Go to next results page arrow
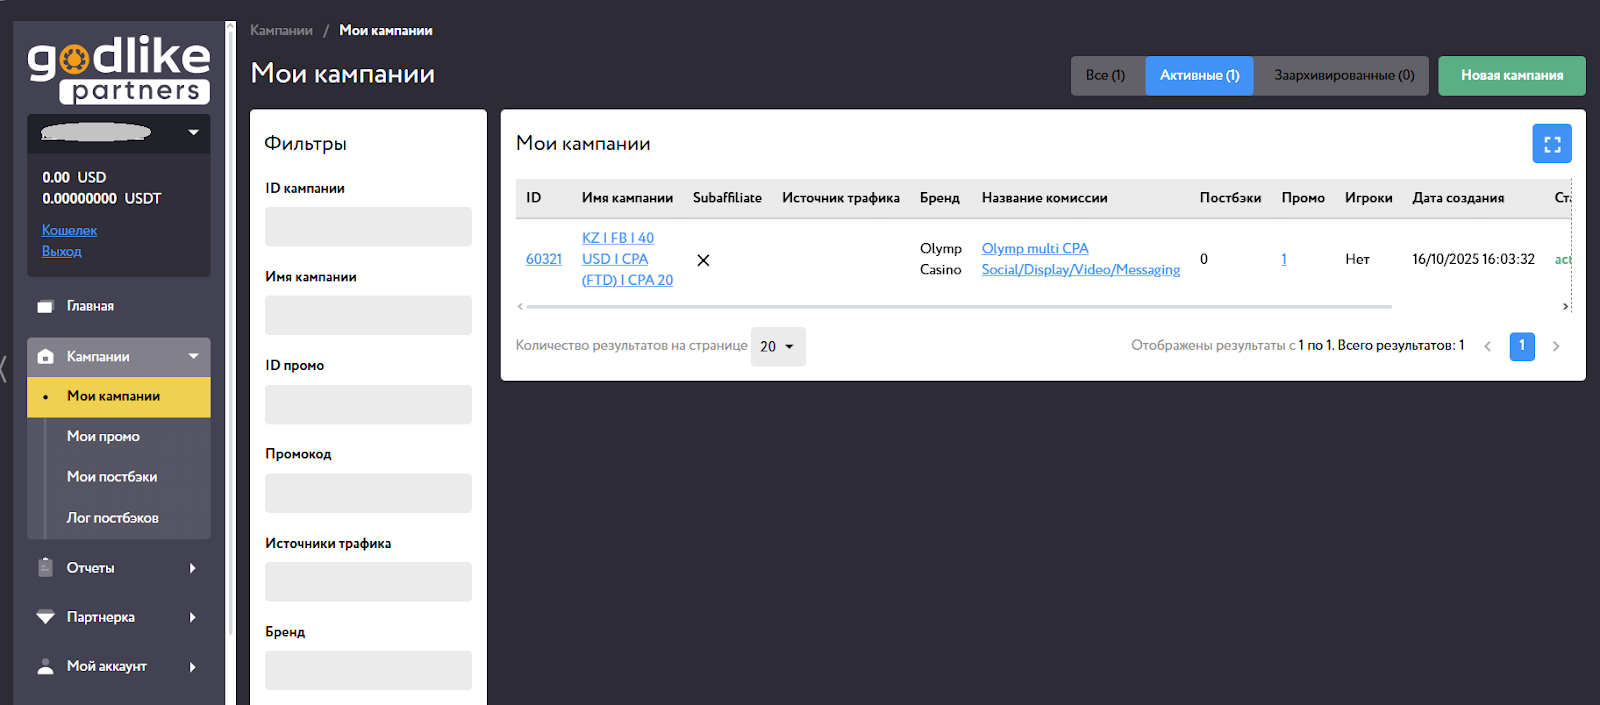1600x705 pixels. 1555,346
